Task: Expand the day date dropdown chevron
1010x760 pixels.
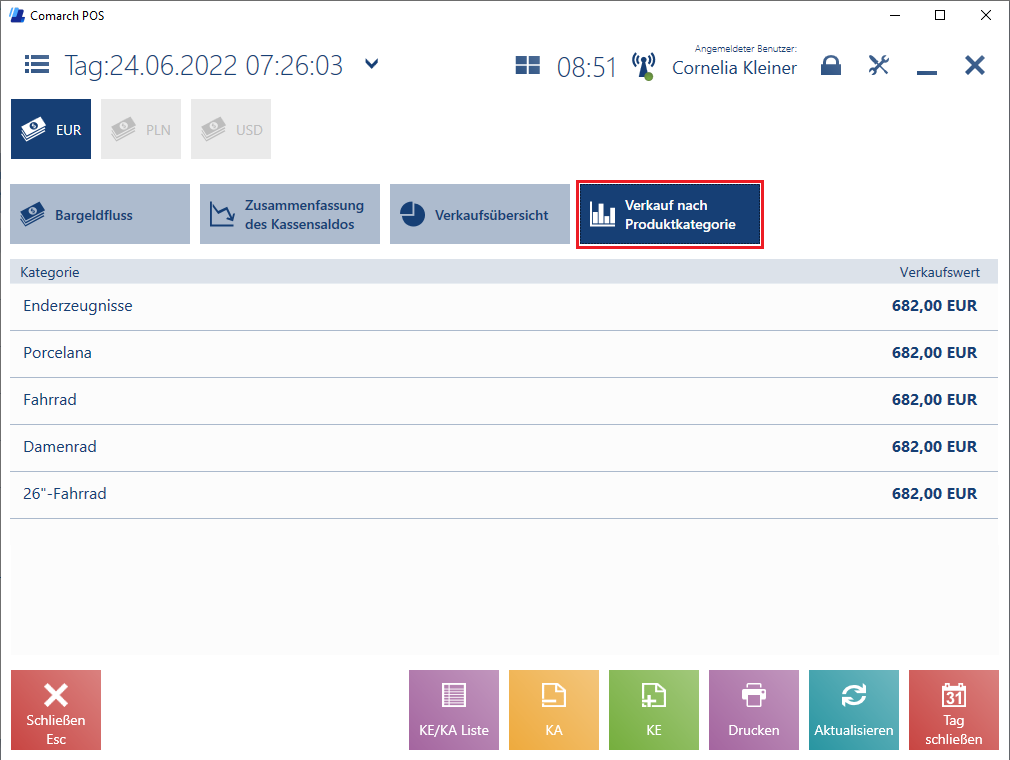Action: tap(372, 65)
